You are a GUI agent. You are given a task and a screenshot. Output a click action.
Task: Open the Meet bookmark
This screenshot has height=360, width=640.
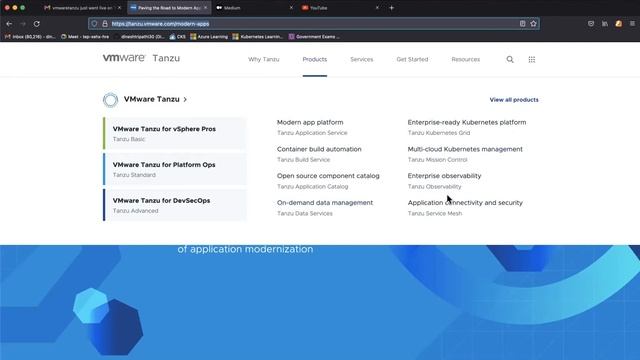(85, 37)
